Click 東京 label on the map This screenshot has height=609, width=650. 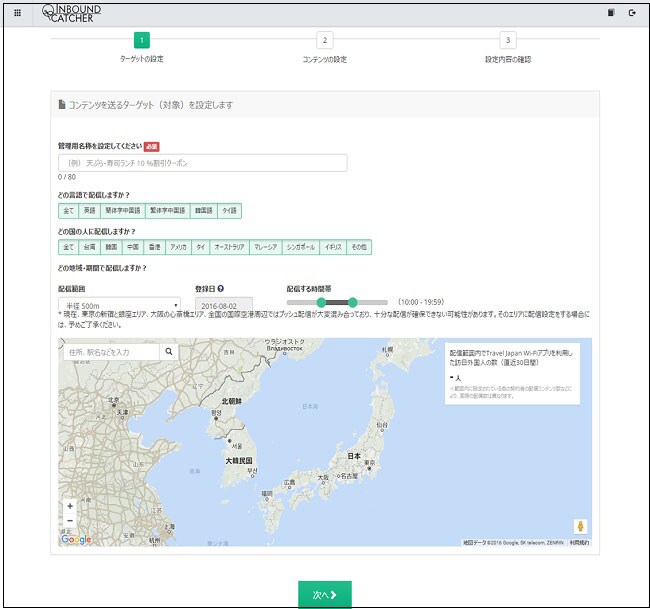coord(369,462)
